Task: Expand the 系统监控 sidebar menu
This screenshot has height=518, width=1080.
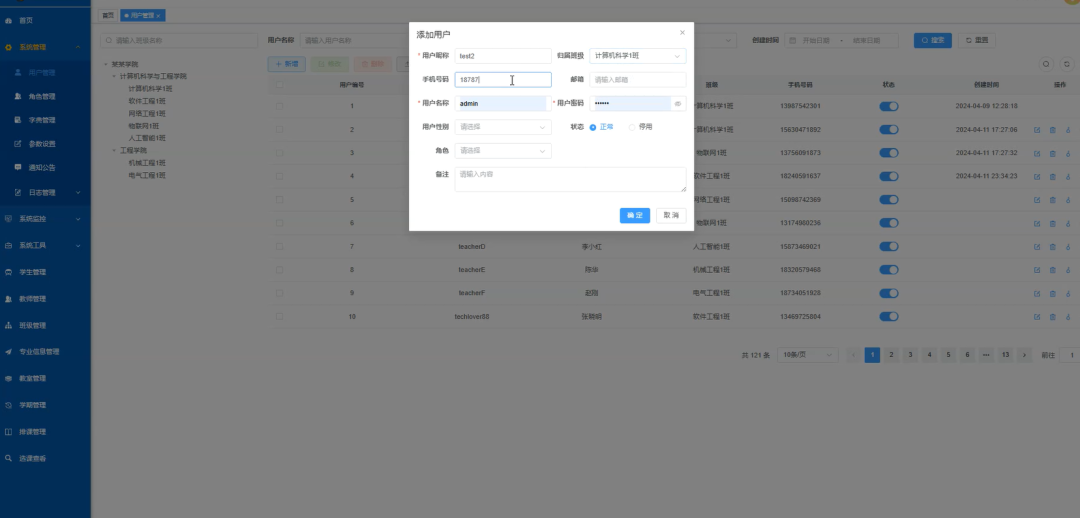Action: 78,219
